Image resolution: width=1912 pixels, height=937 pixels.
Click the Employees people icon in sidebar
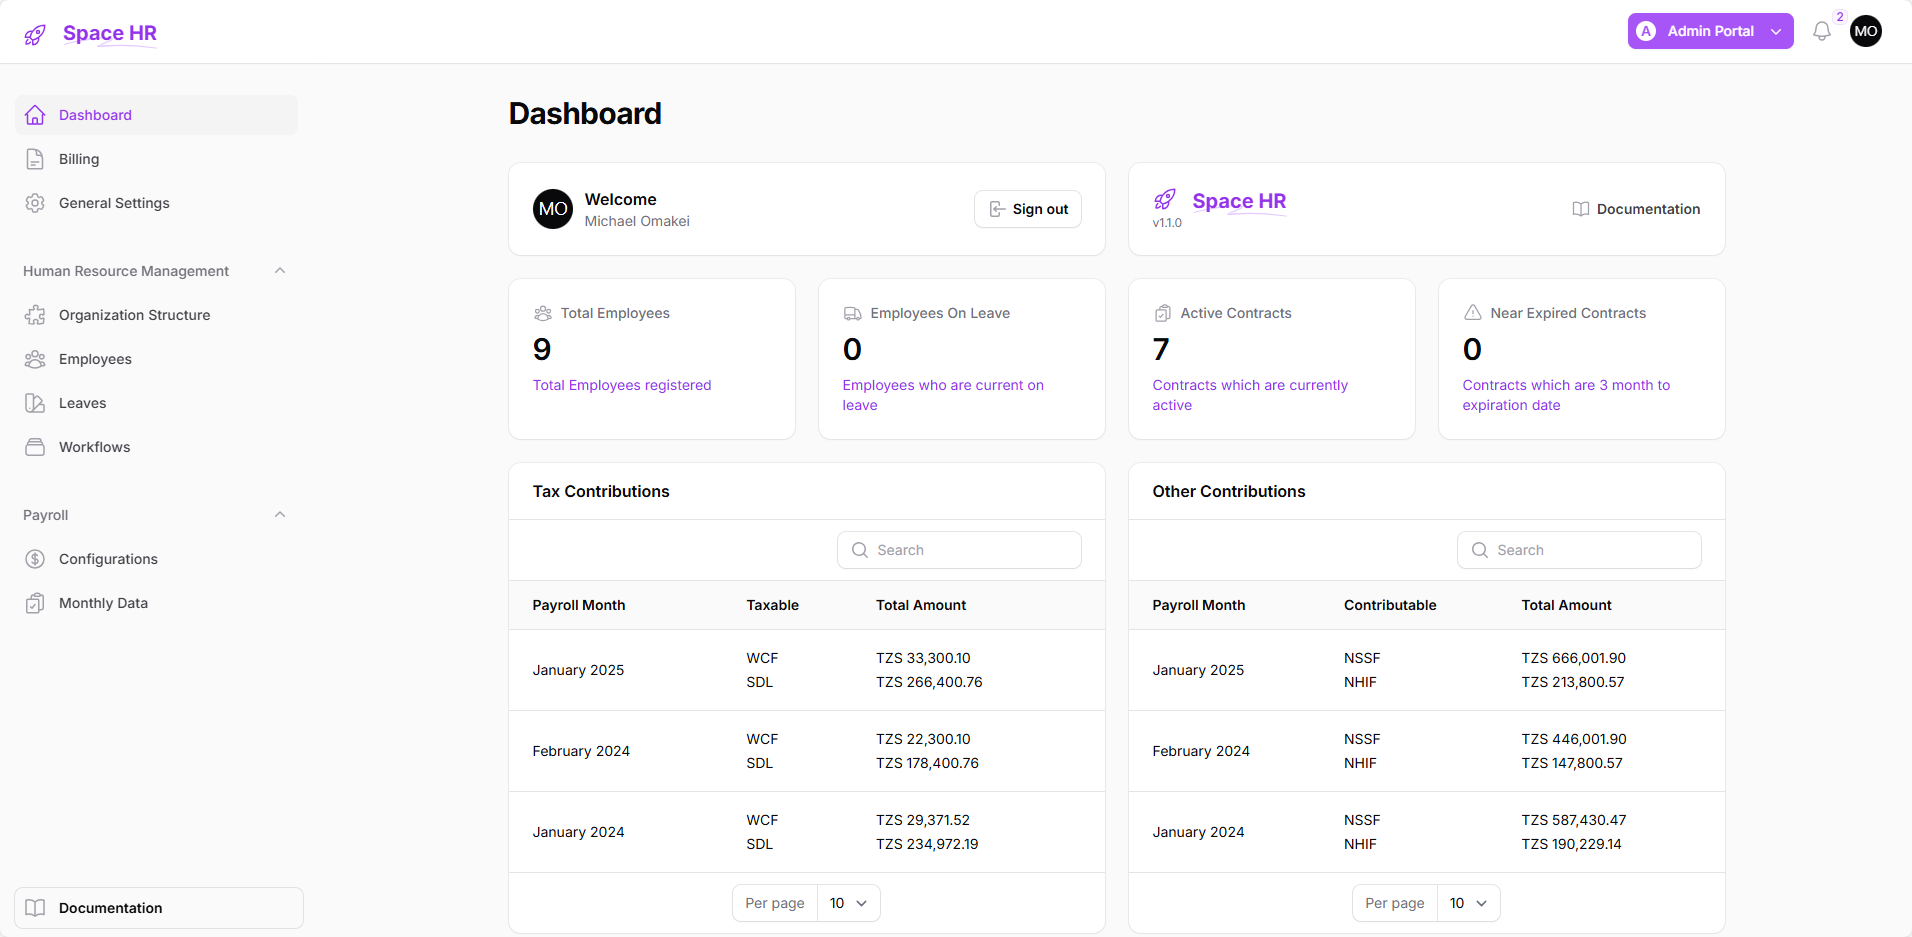pos(35,359)
